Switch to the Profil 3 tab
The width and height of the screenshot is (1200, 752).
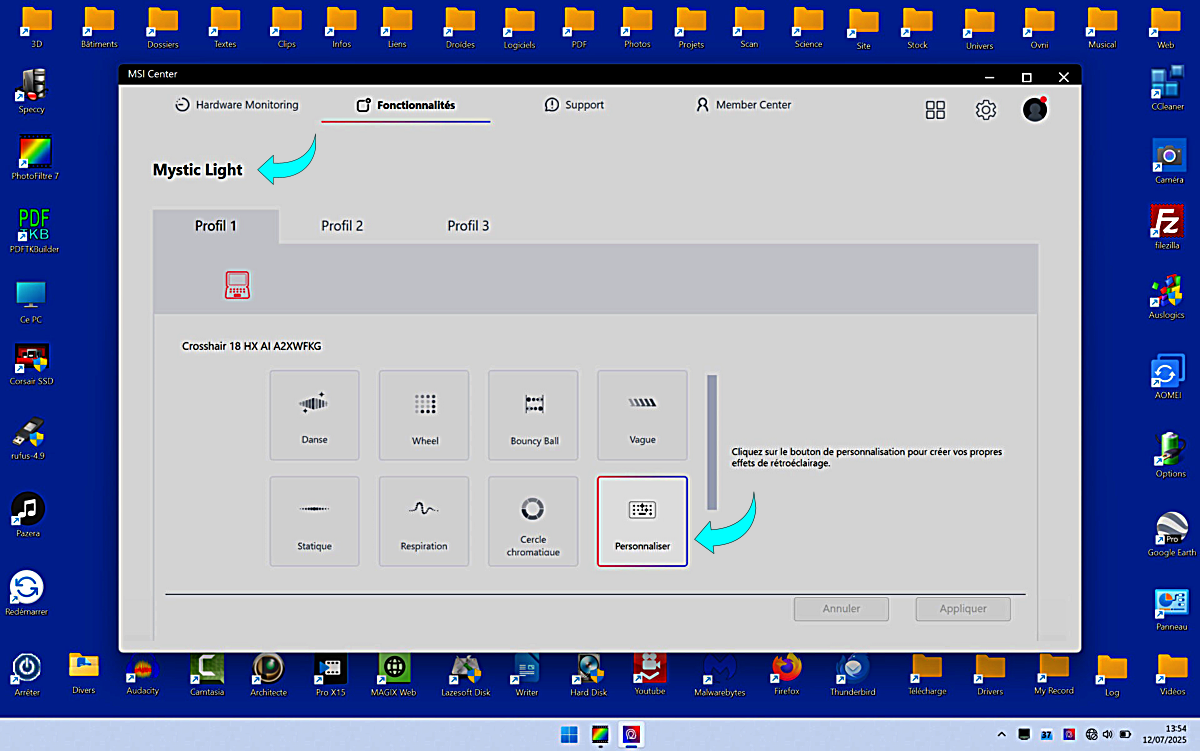coord(468,226)
